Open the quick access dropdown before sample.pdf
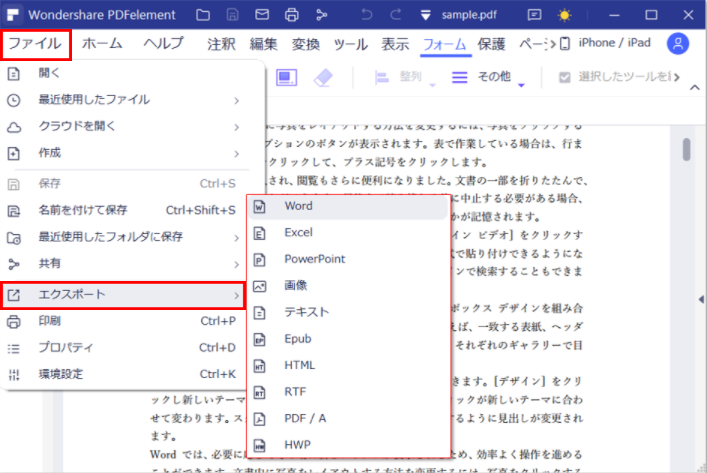Image resolution: width=707 pixels, height=473 pixels. 425,15
